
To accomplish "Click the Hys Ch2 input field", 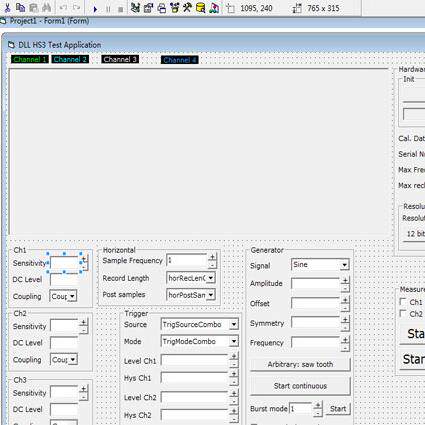I will click(x=195, y=415).
